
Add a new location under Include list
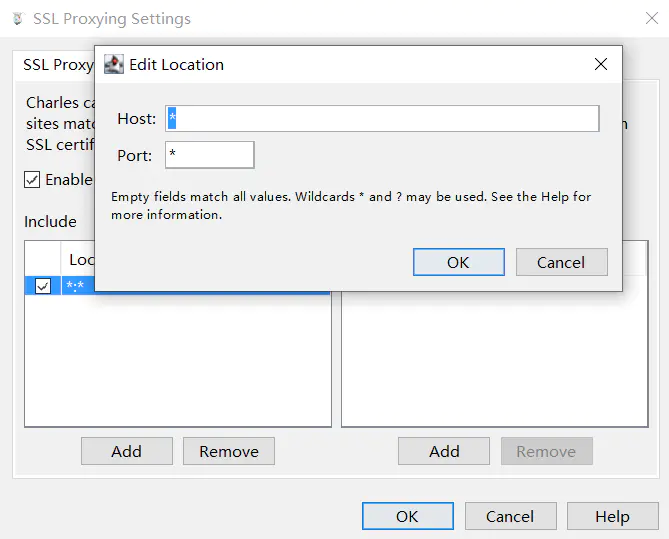click(126, 451)
